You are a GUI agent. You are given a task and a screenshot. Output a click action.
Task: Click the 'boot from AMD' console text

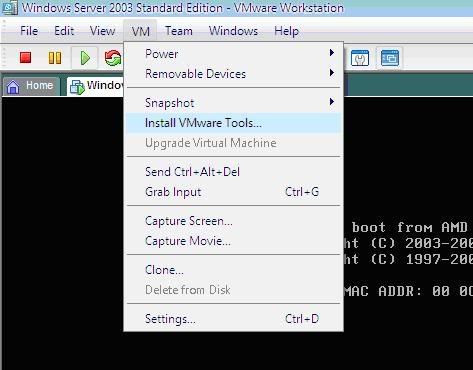(x=410, y=227)
